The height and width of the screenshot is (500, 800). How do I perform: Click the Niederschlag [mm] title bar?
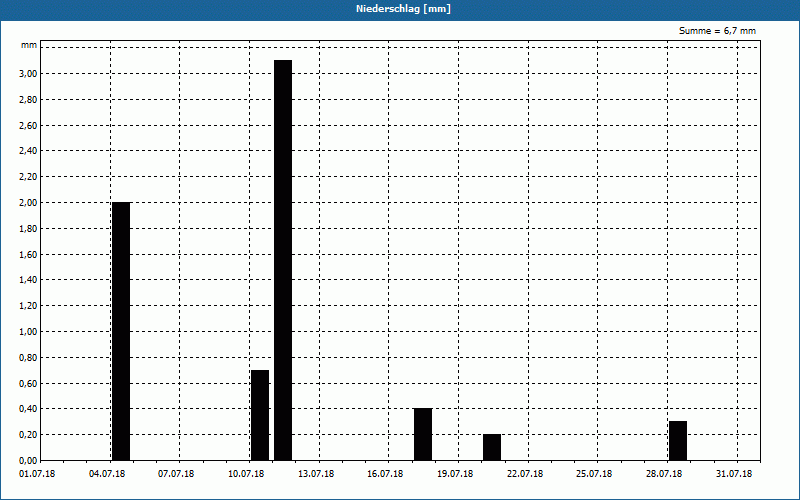400,9
